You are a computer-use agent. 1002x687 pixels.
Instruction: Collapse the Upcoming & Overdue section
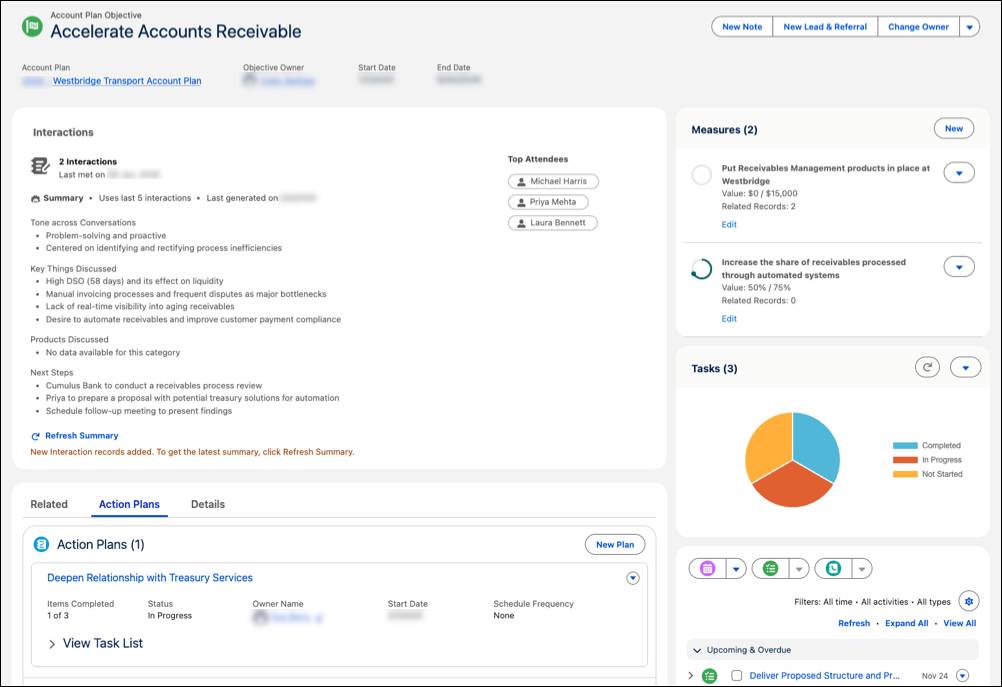tap(695, 650)
